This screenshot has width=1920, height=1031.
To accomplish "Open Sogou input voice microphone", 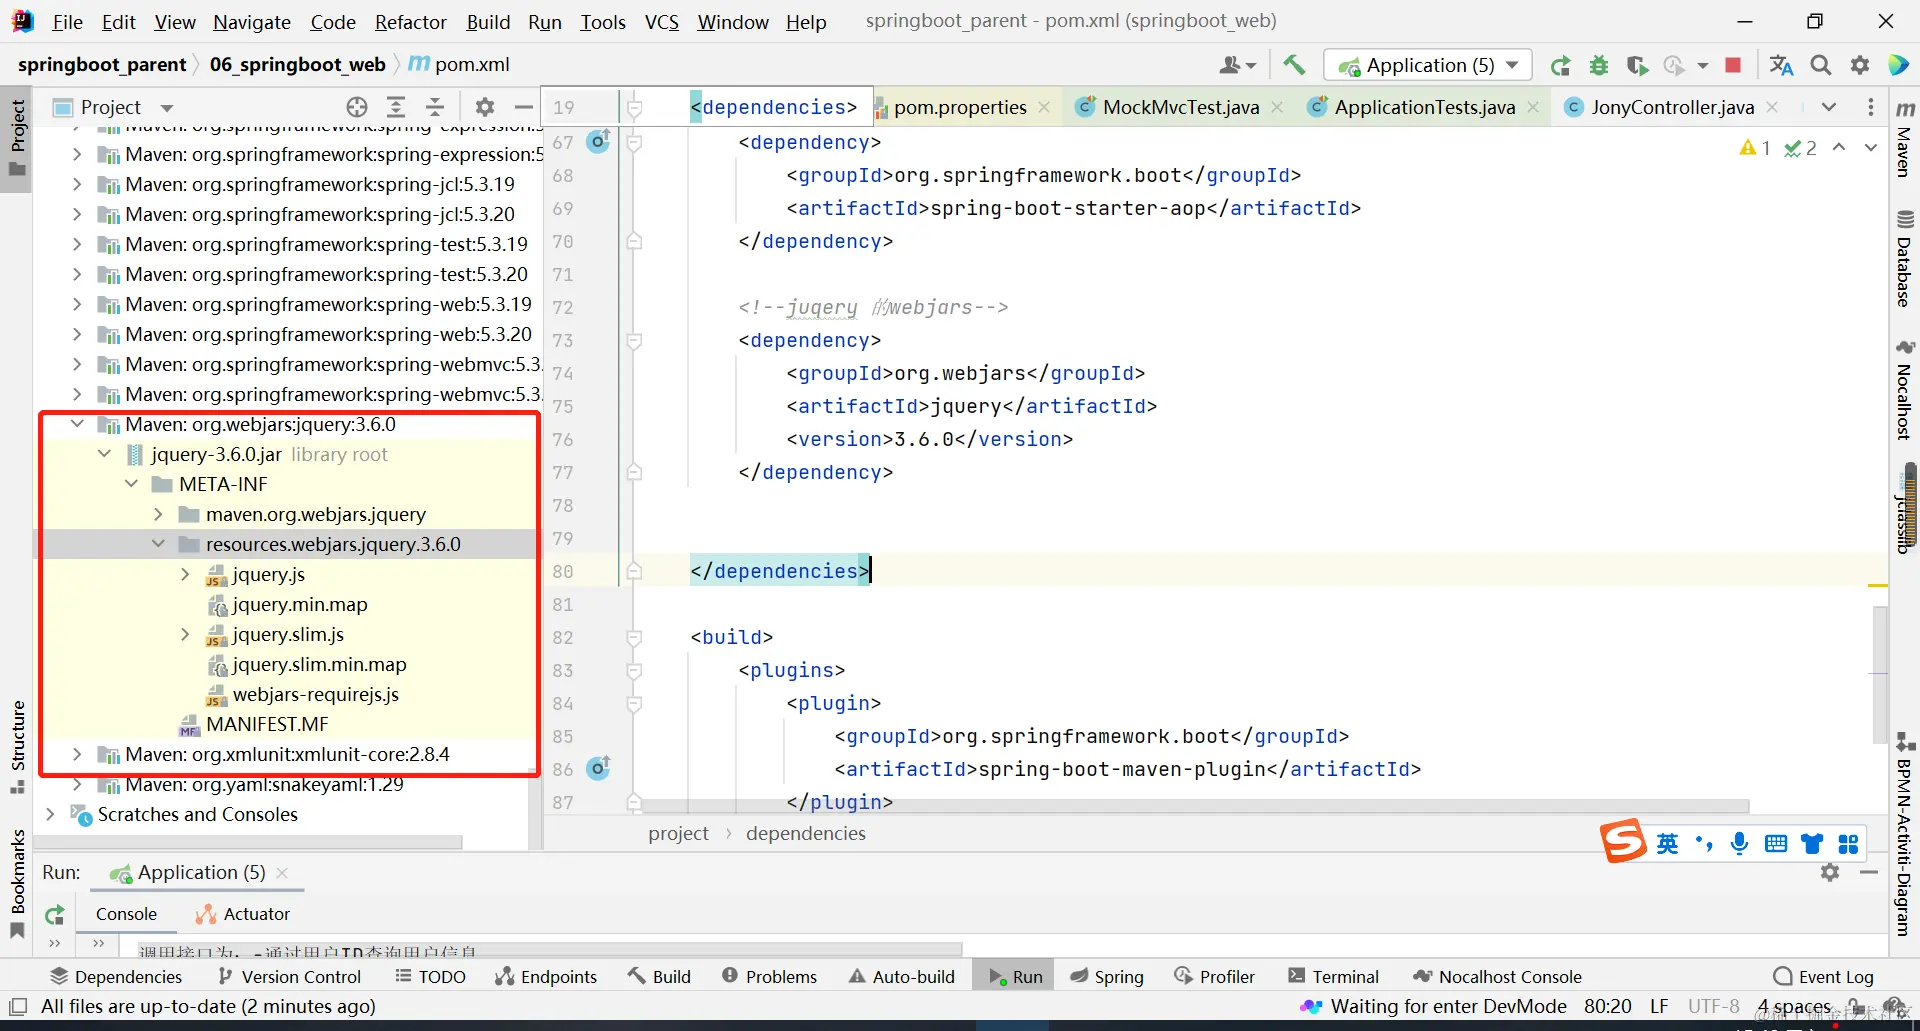I will pos(1740,844).
